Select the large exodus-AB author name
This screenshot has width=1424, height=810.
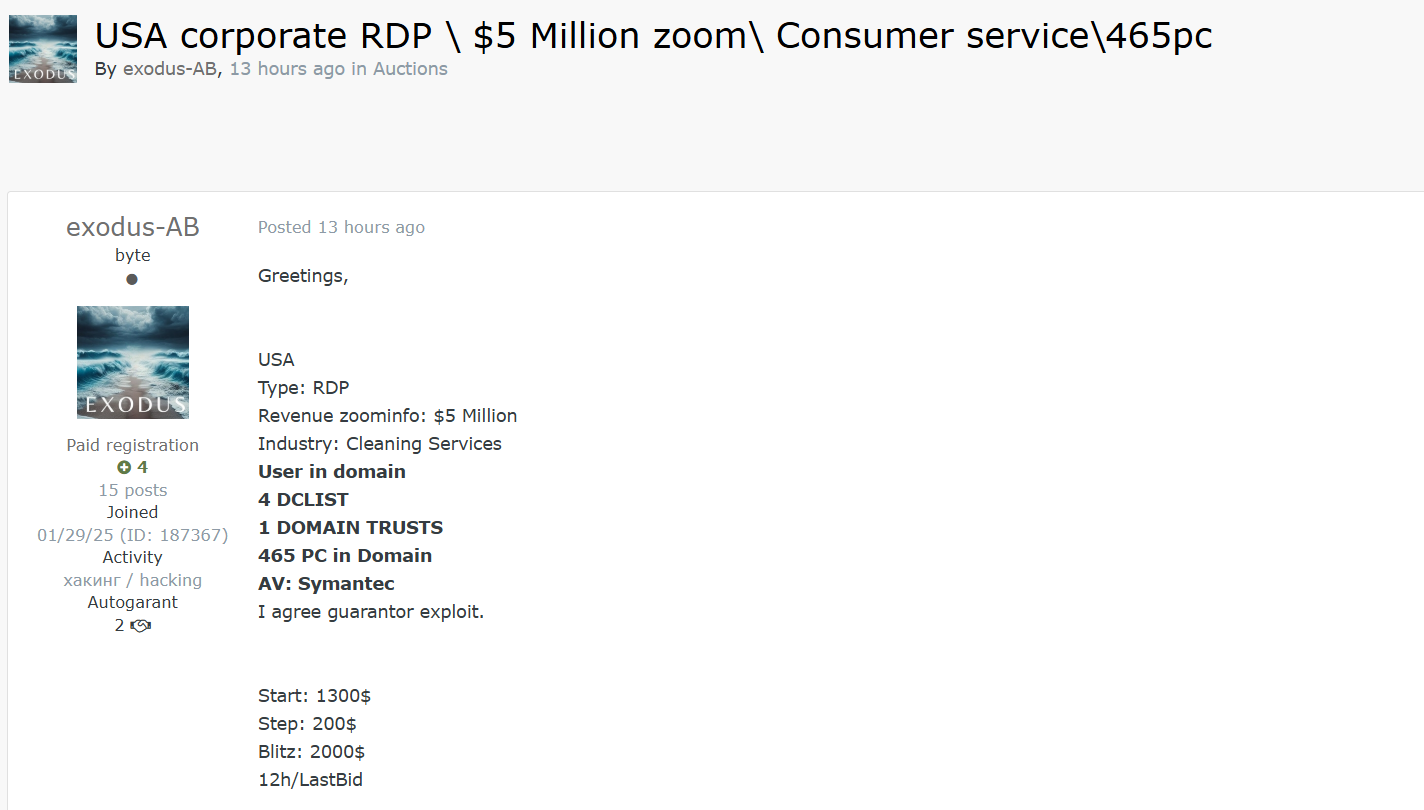[x=133, y=227]
